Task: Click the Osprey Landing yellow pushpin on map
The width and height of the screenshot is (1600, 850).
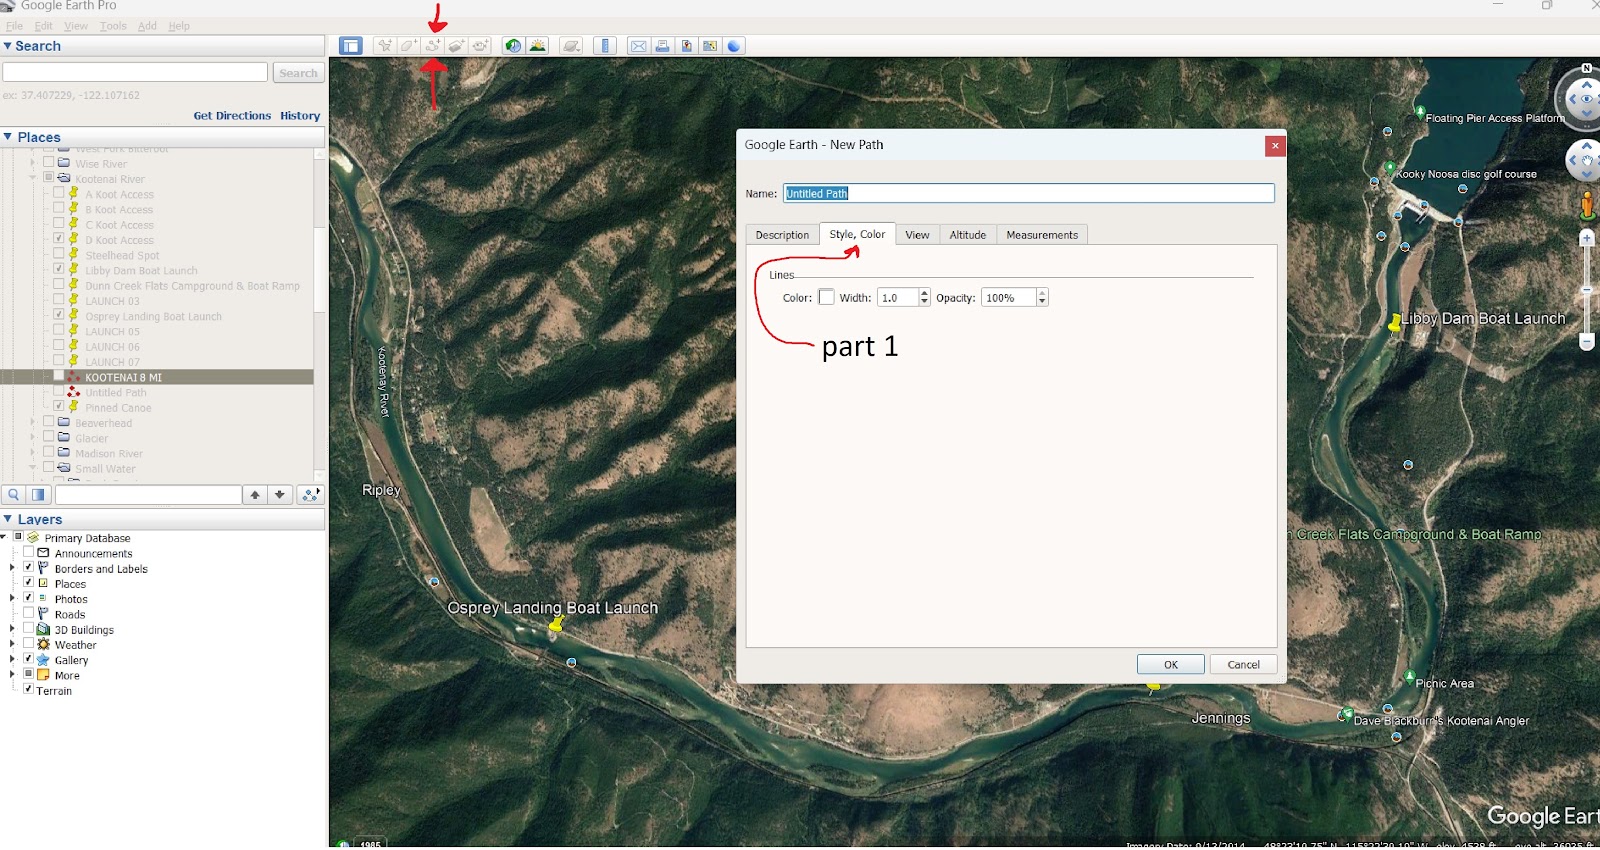Action: pyautogui.click(x=556, y=625)
